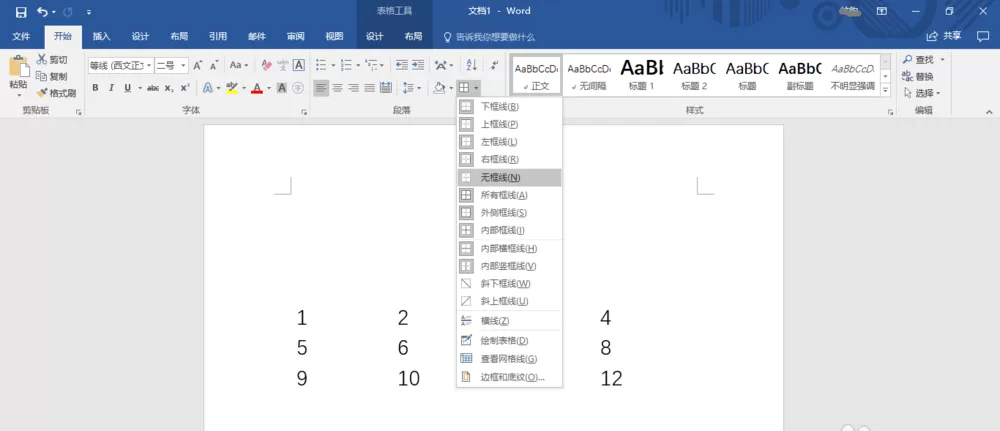Screen dimensions: 1000x431
Task: Click the Copy (复制) button
Action: (x=52, y=76)
